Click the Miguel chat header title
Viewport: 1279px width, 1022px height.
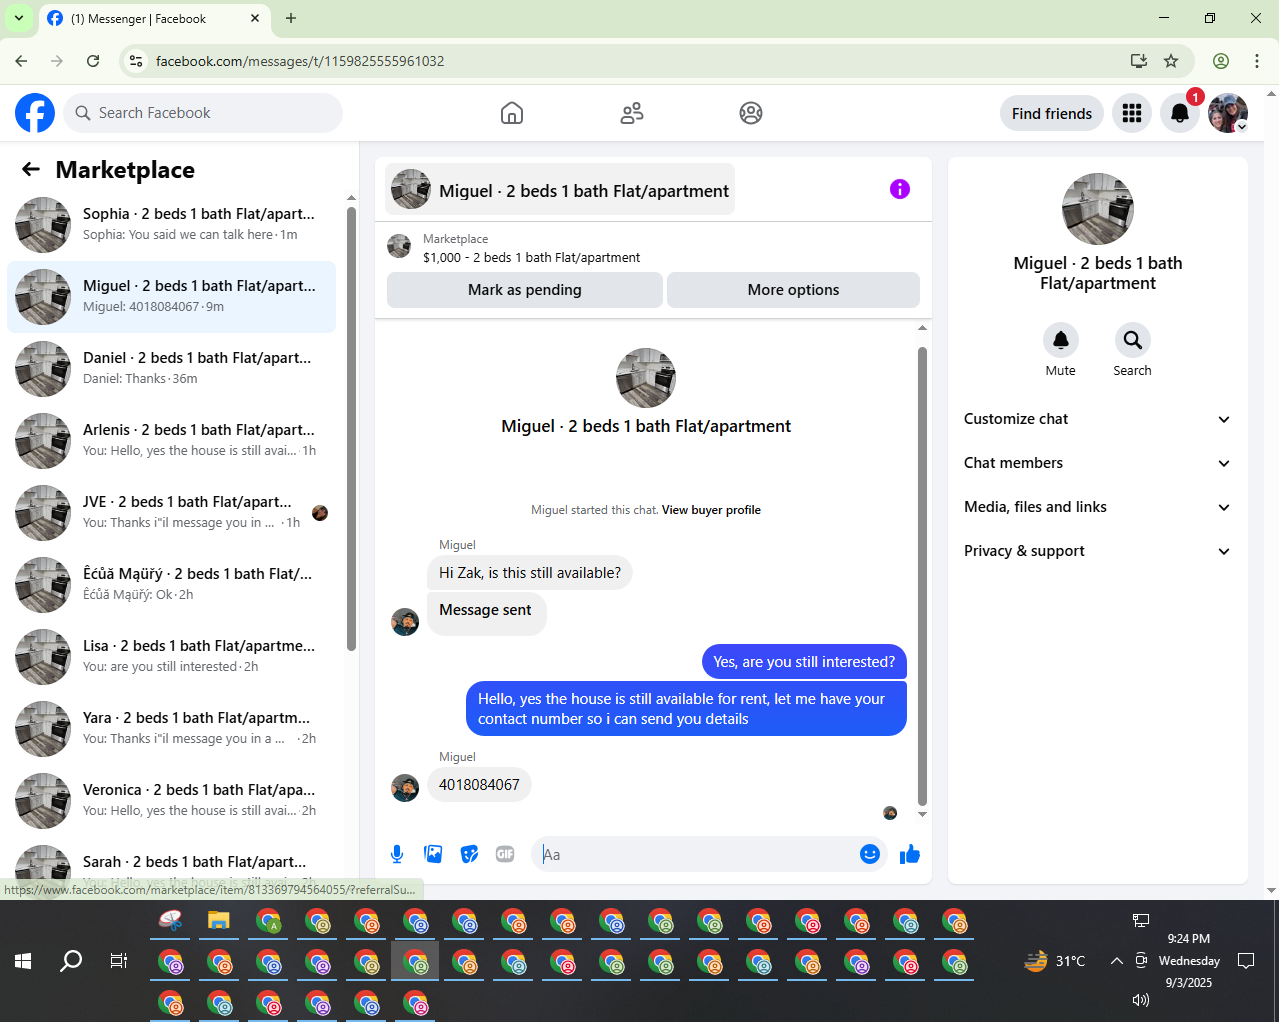tap(560, 190)
